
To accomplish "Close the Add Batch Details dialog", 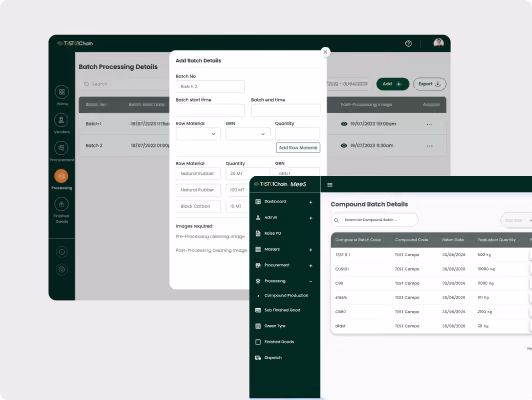I will pos(325,52).
